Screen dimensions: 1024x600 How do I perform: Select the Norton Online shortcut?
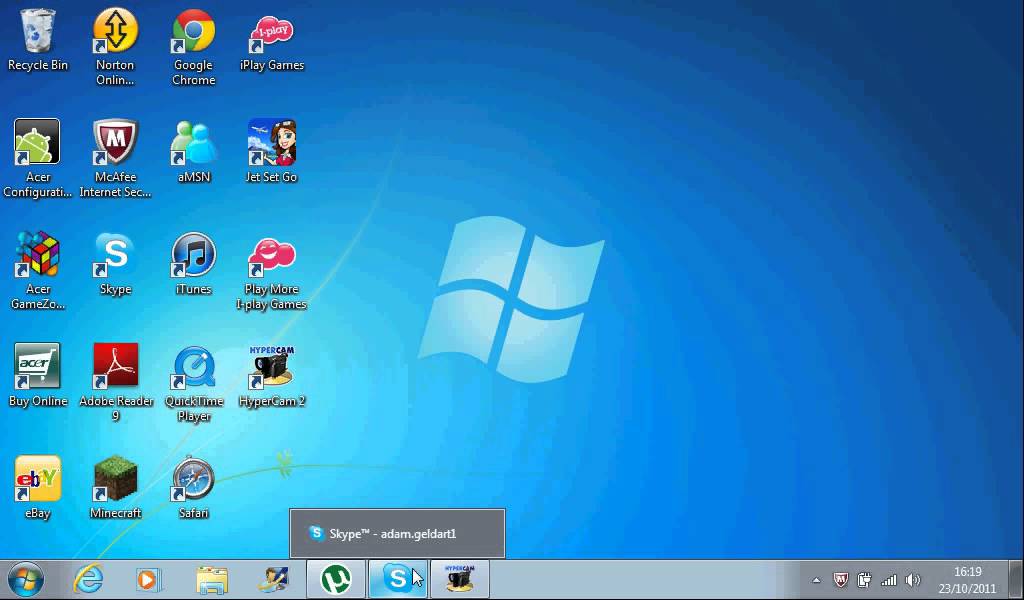pos(115,46)
